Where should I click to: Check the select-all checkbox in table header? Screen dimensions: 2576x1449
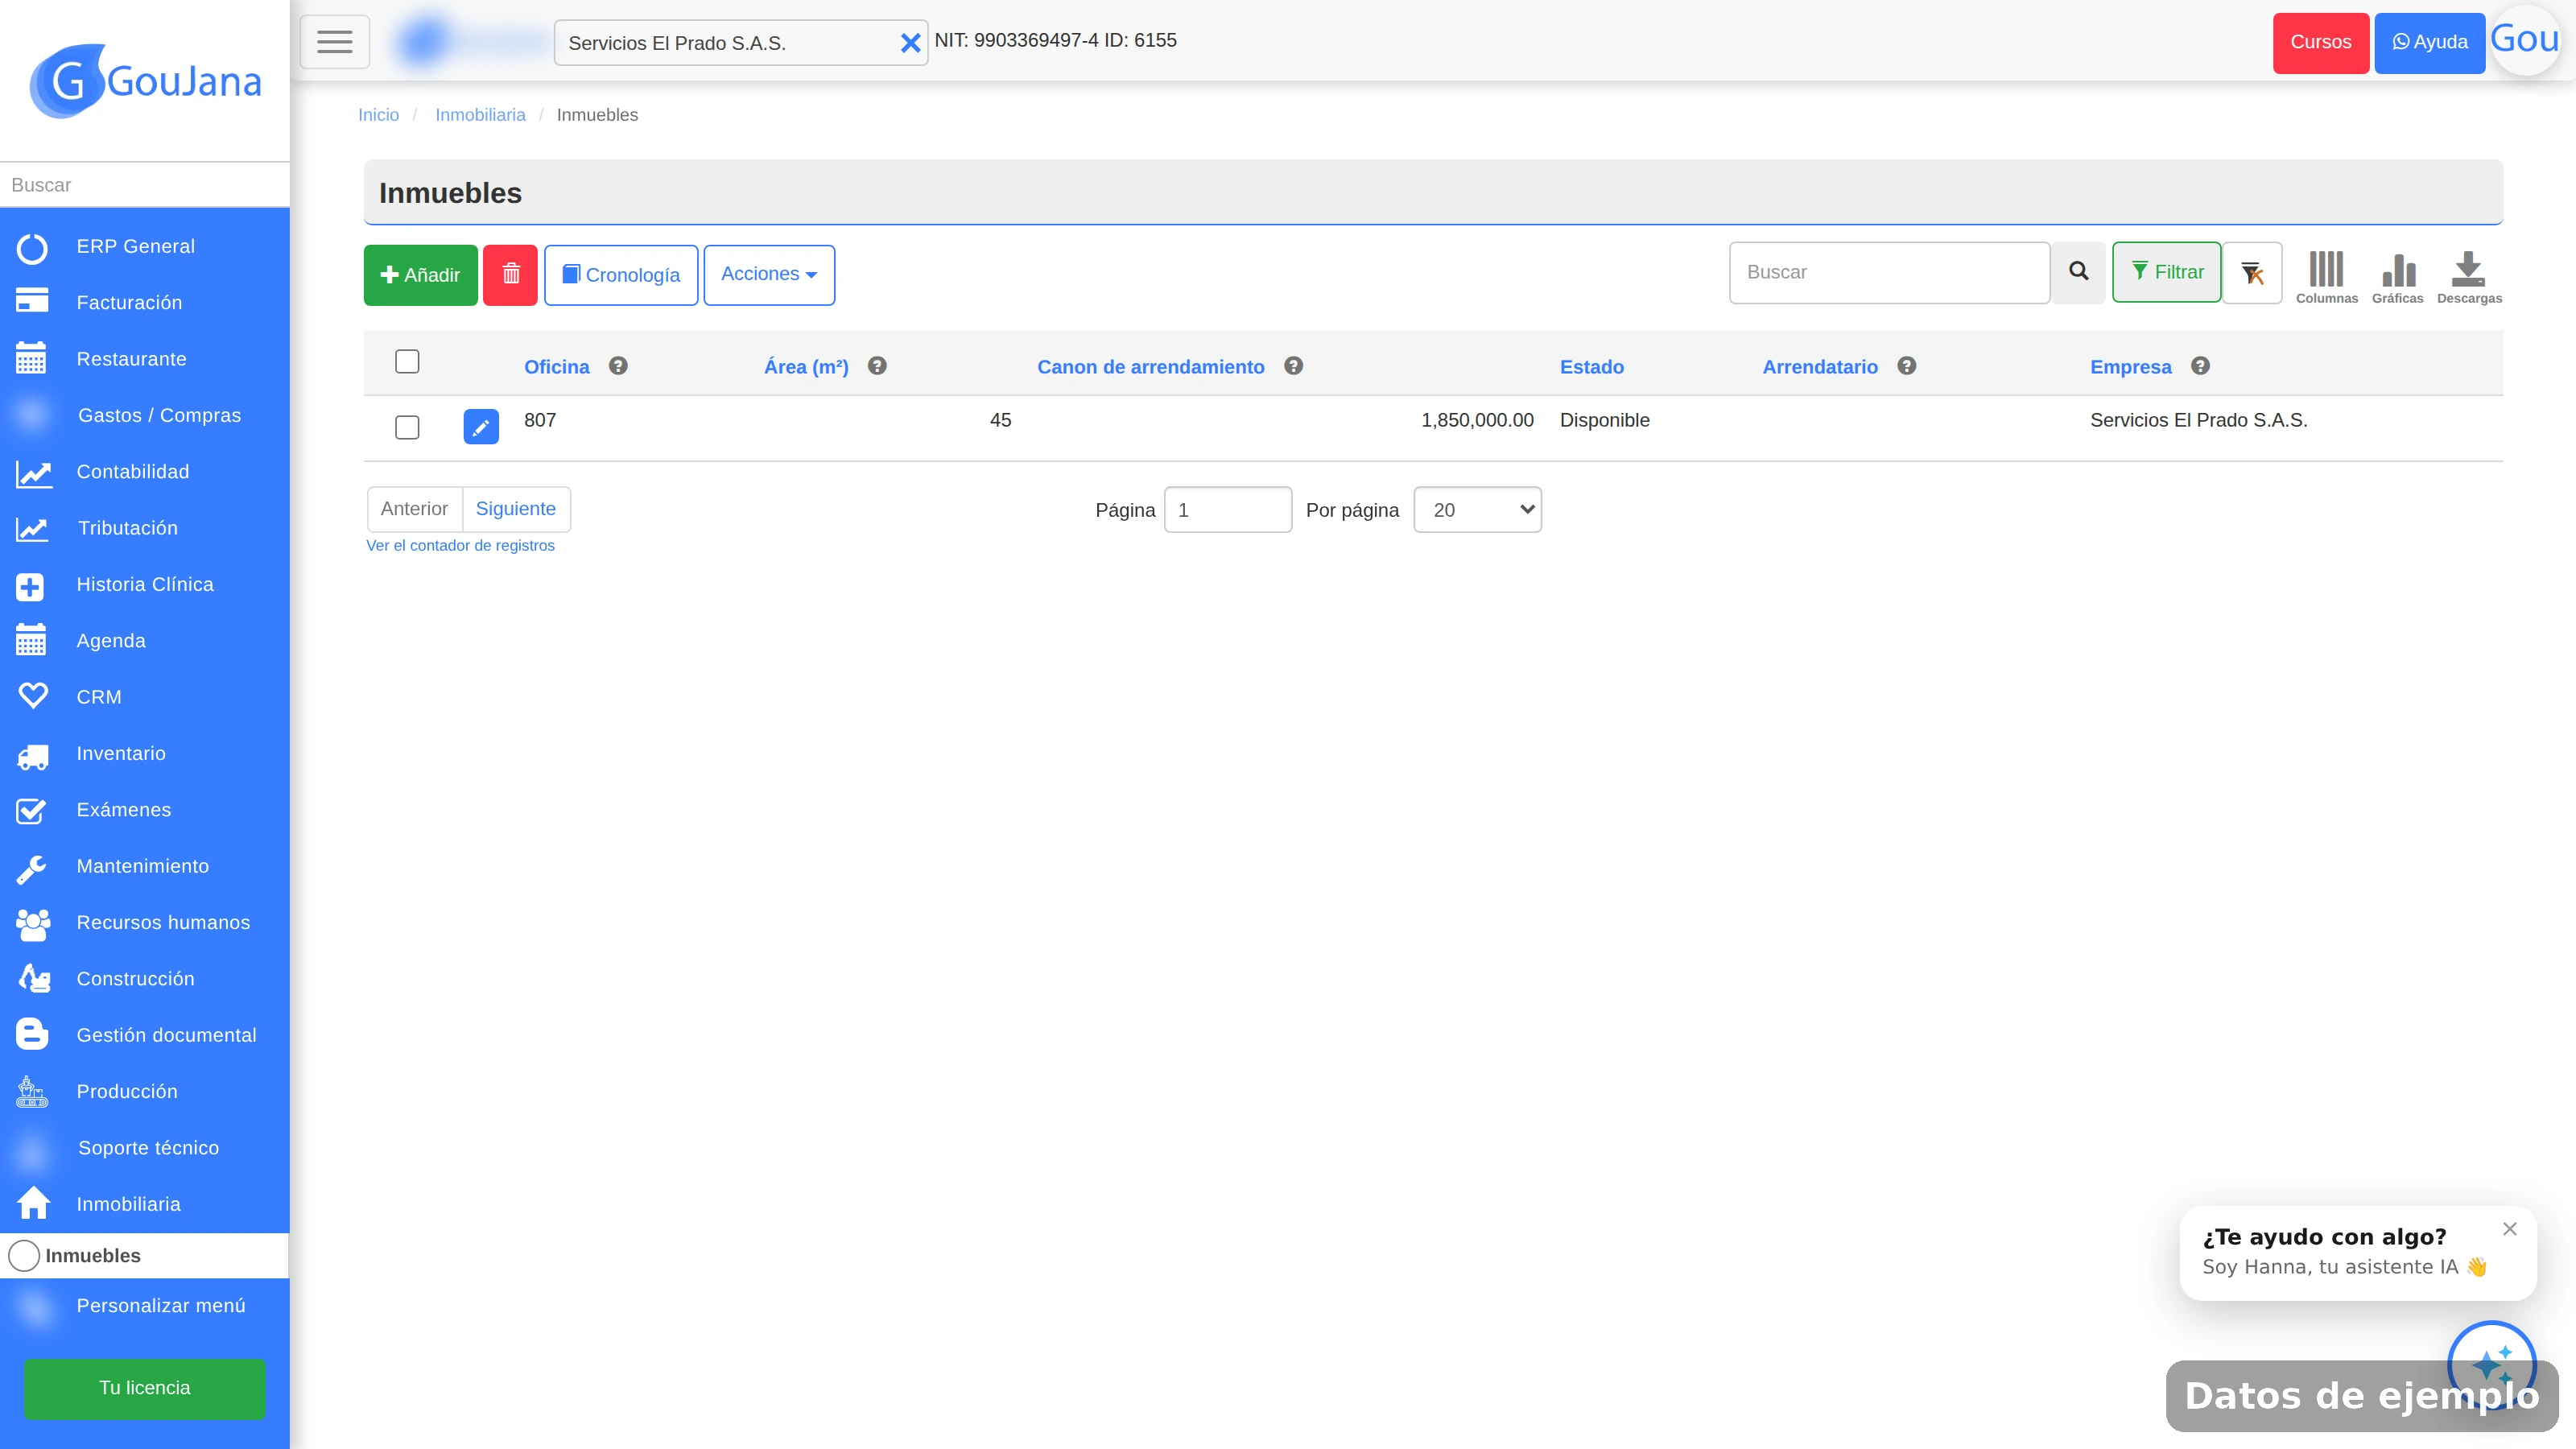(407, 361)
